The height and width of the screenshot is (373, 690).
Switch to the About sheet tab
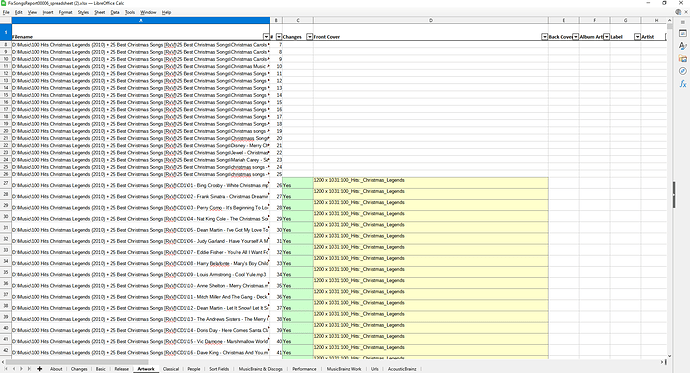tap(56, 369)
